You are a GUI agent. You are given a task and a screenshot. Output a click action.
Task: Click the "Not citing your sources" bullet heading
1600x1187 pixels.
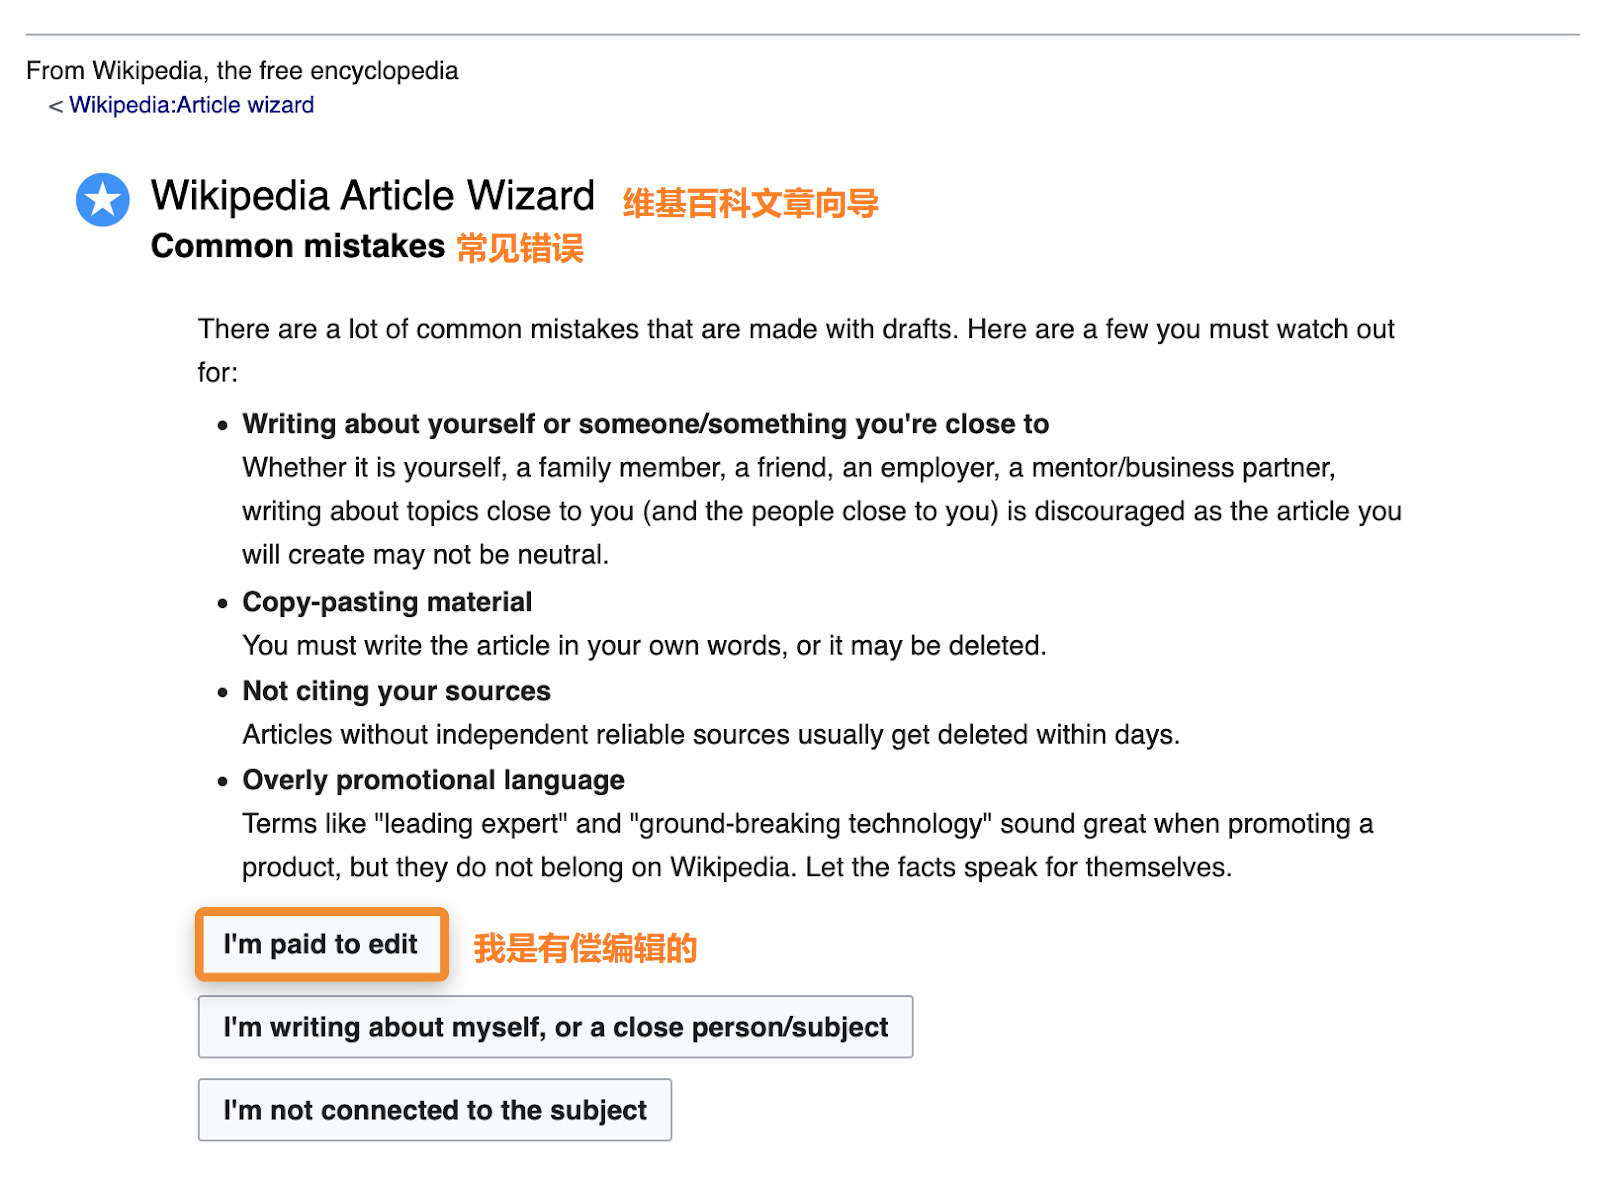(395, 690)
